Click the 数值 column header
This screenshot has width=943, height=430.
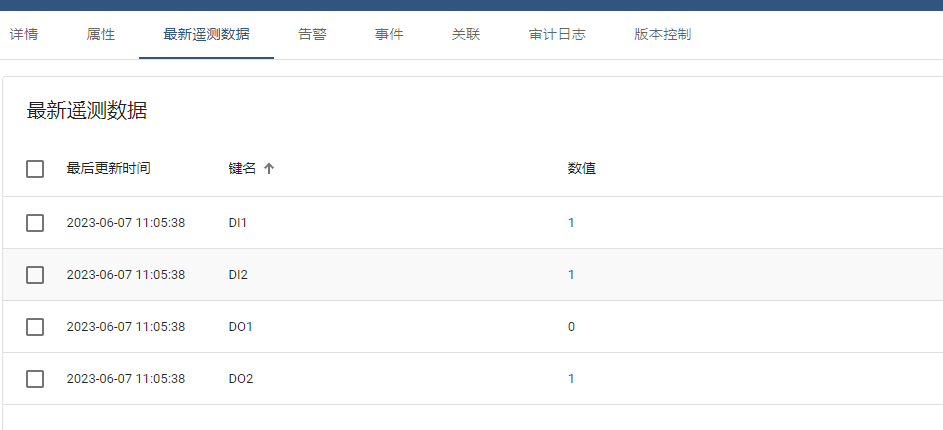click(582, 168)
